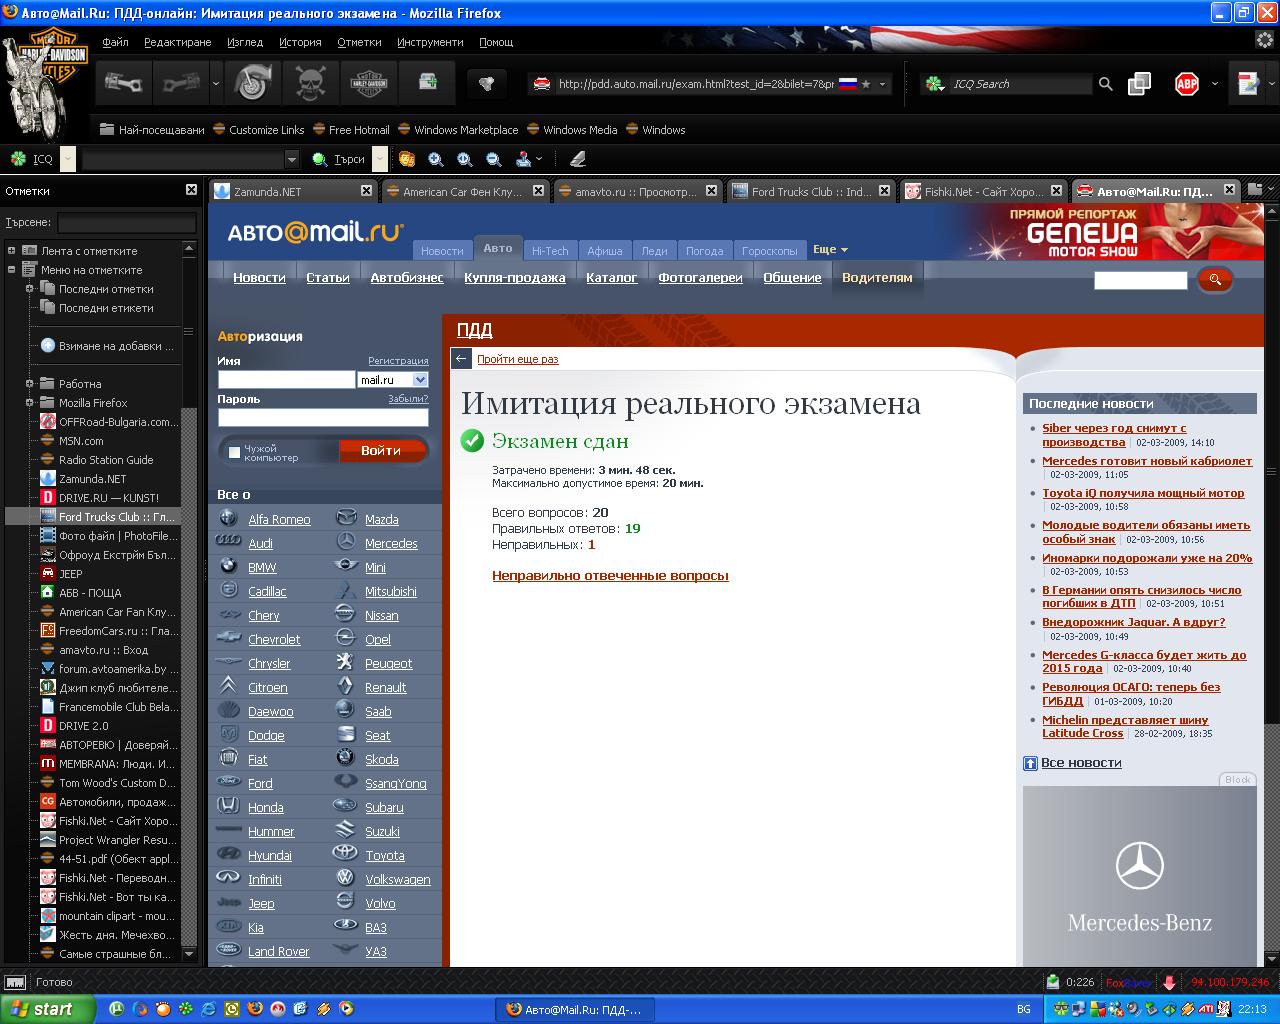The width and height of the screenshot is (1280, 1024).
Task: Click the piston back button icon
Action: (x=124, y=83)
